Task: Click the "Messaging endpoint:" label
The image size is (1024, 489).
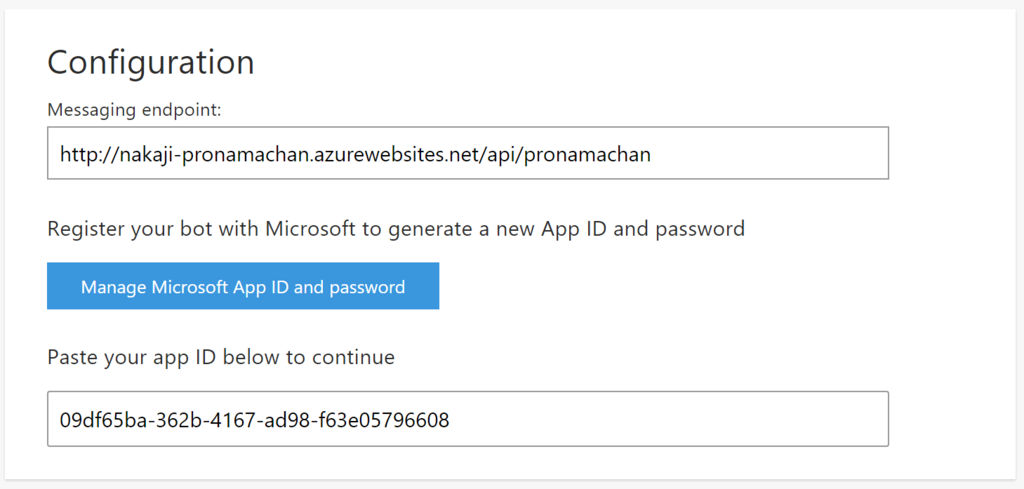Action: click(135, 110)
